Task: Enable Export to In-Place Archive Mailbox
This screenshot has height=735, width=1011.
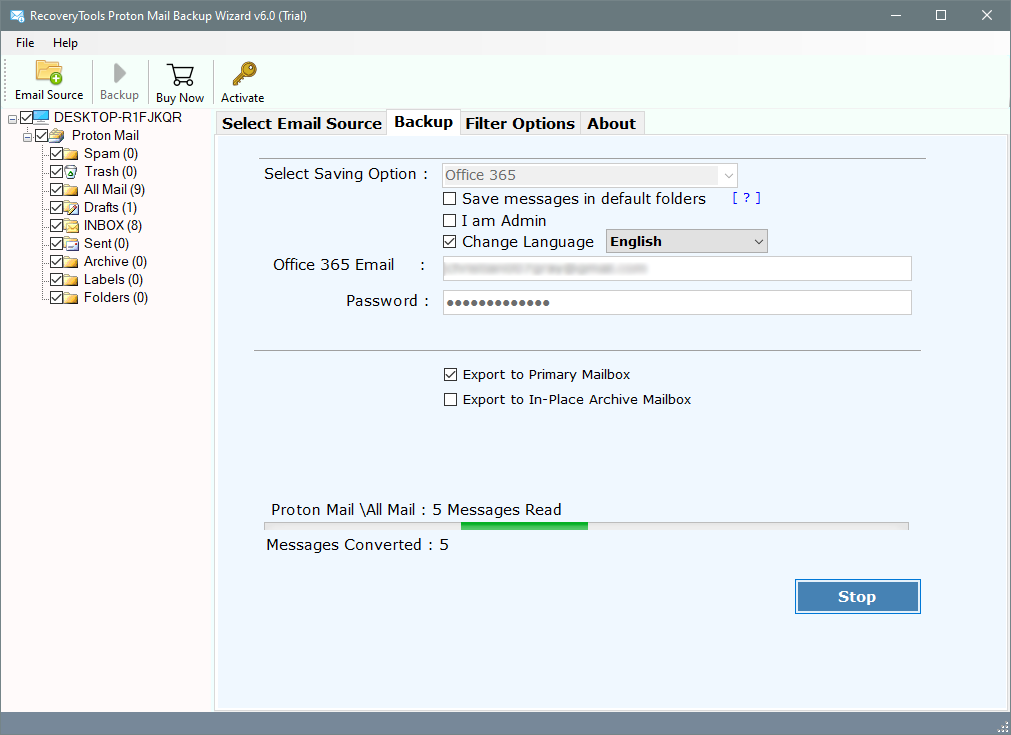Action: coord(450,400)
